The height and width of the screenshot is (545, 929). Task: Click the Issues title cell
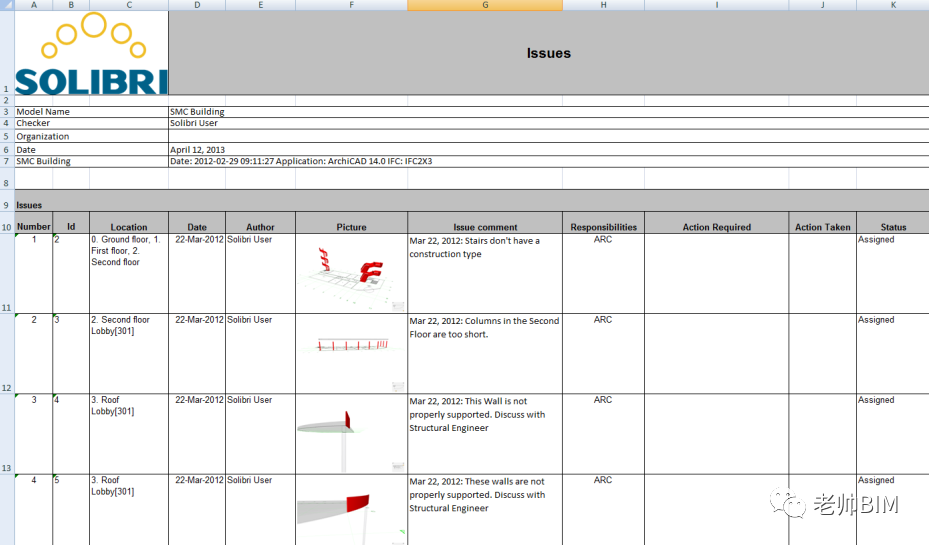(x=549, y=53)
